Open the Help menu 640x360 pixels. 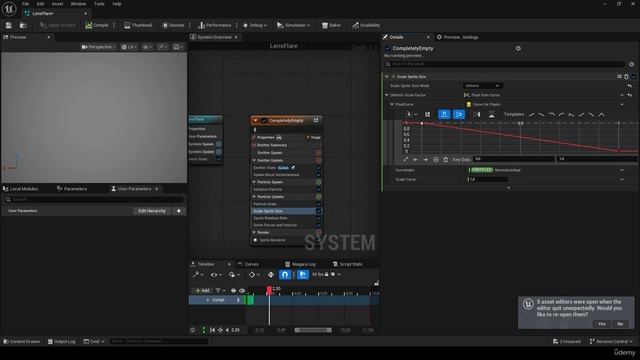click(x=117, y=4)
